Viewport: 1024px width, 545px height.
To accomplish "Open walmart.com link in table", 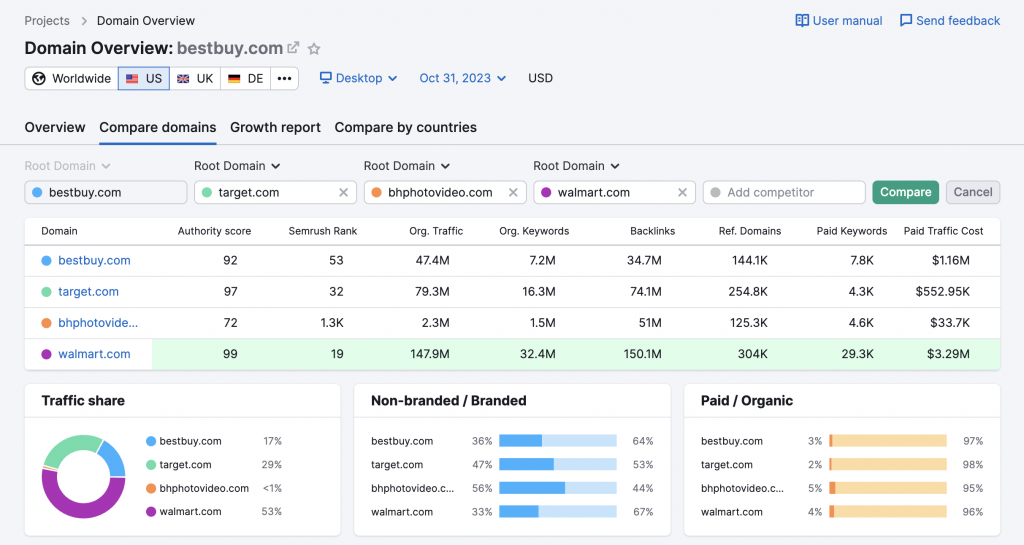I will 94,354.
